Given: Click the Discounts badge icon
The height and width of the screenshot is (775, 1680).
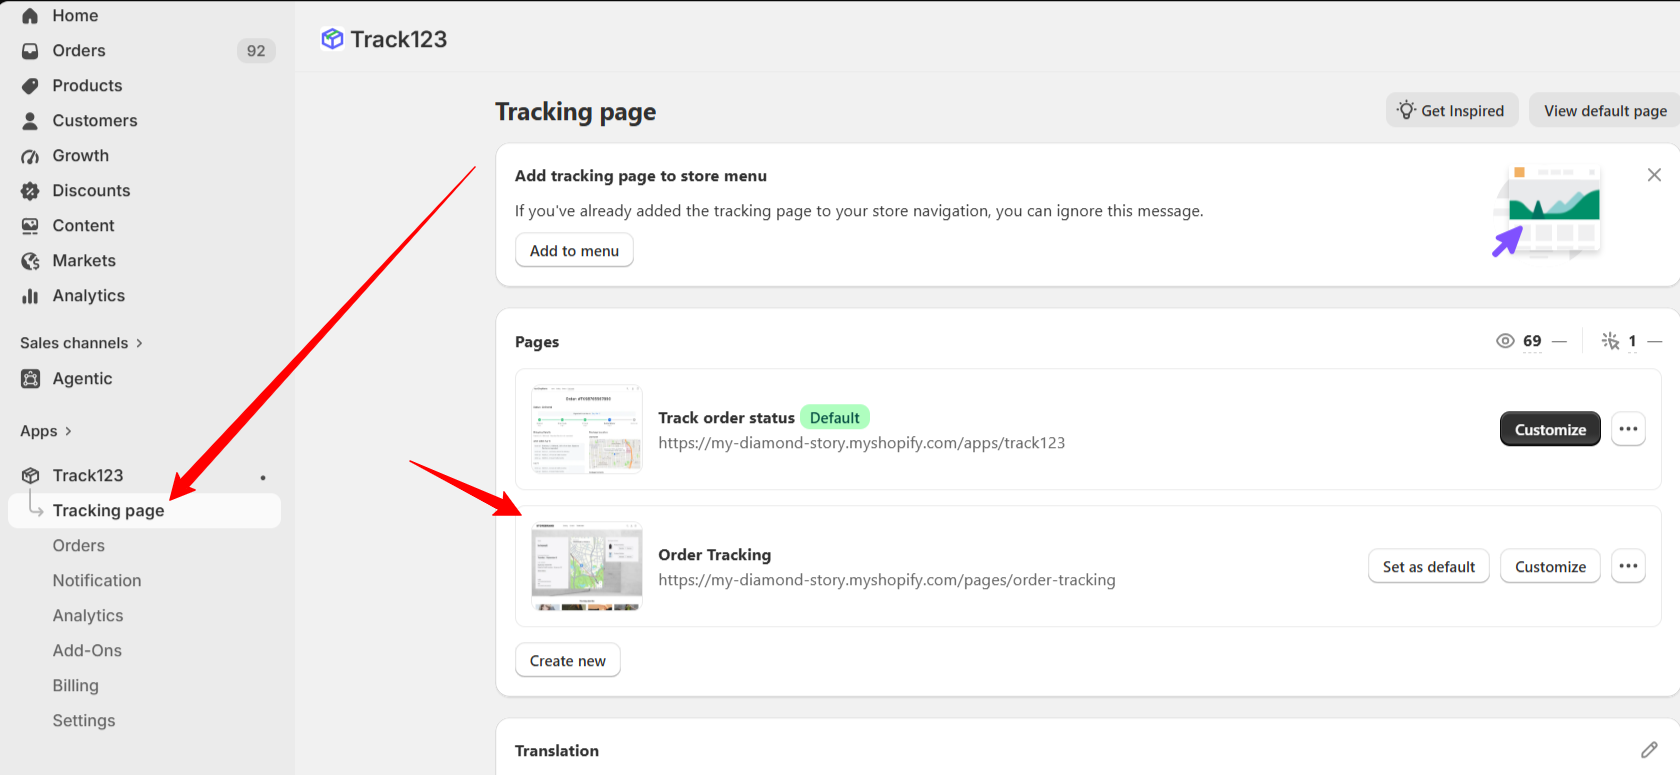Looking at the screenshot, I should (30, 191).
